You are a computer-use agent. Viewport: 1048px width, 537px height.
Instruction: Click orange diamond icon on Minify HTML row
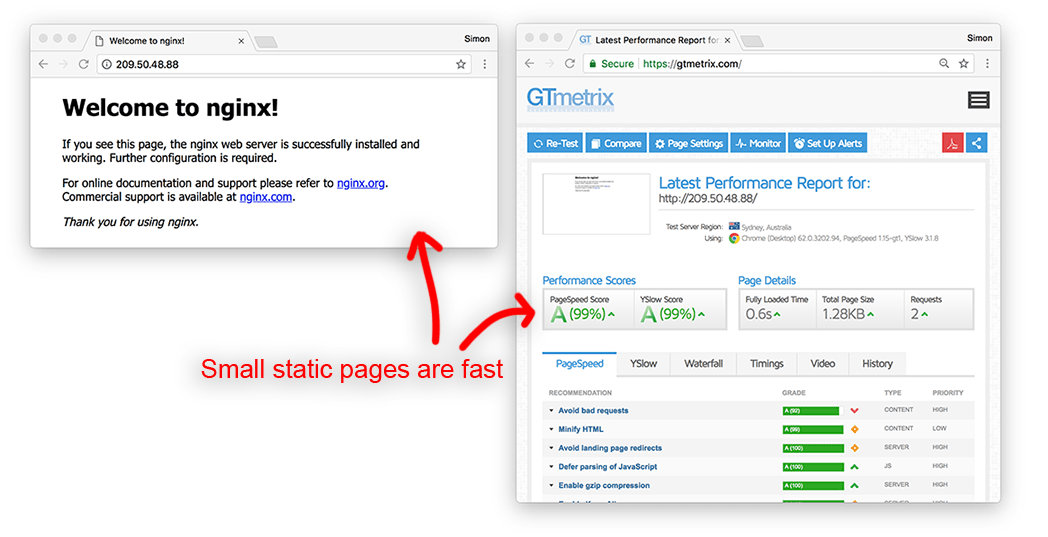coord(854,429)
